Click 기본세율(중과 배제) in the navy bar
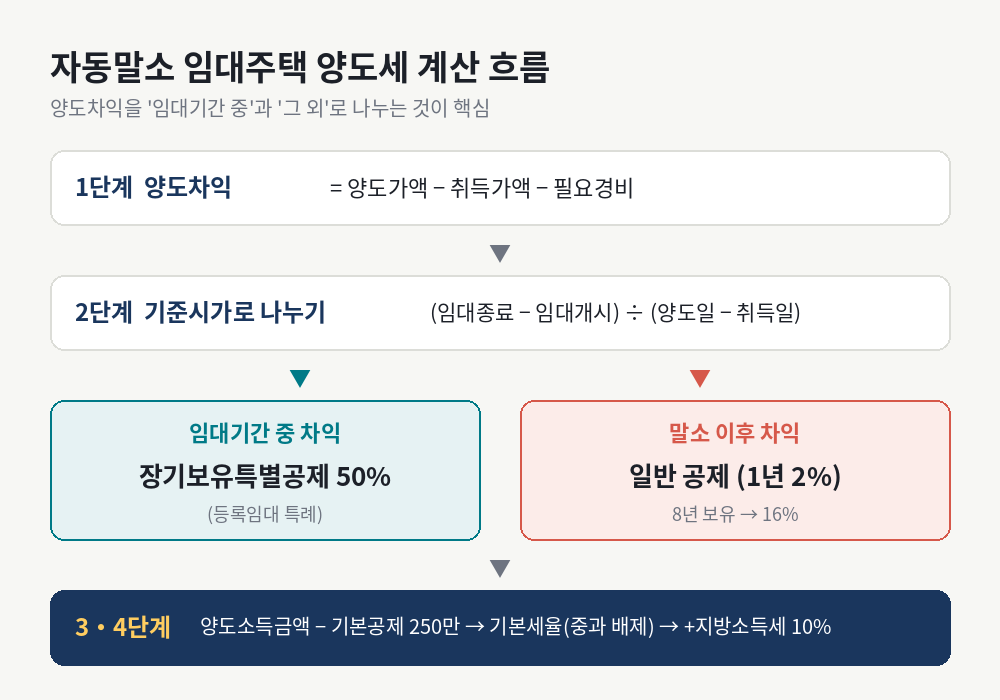1000x700 pixels. click(571, 627)
